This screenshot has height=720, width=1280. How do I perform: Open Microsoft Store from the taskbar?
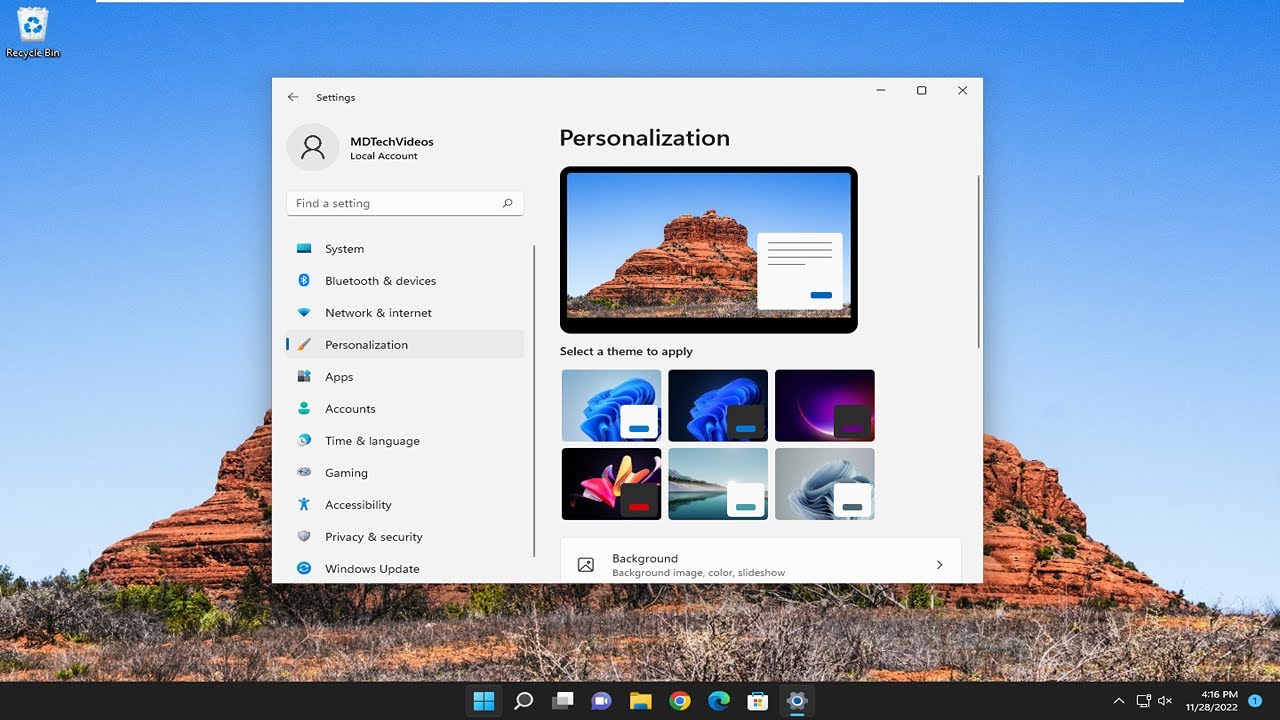[758, 701]
